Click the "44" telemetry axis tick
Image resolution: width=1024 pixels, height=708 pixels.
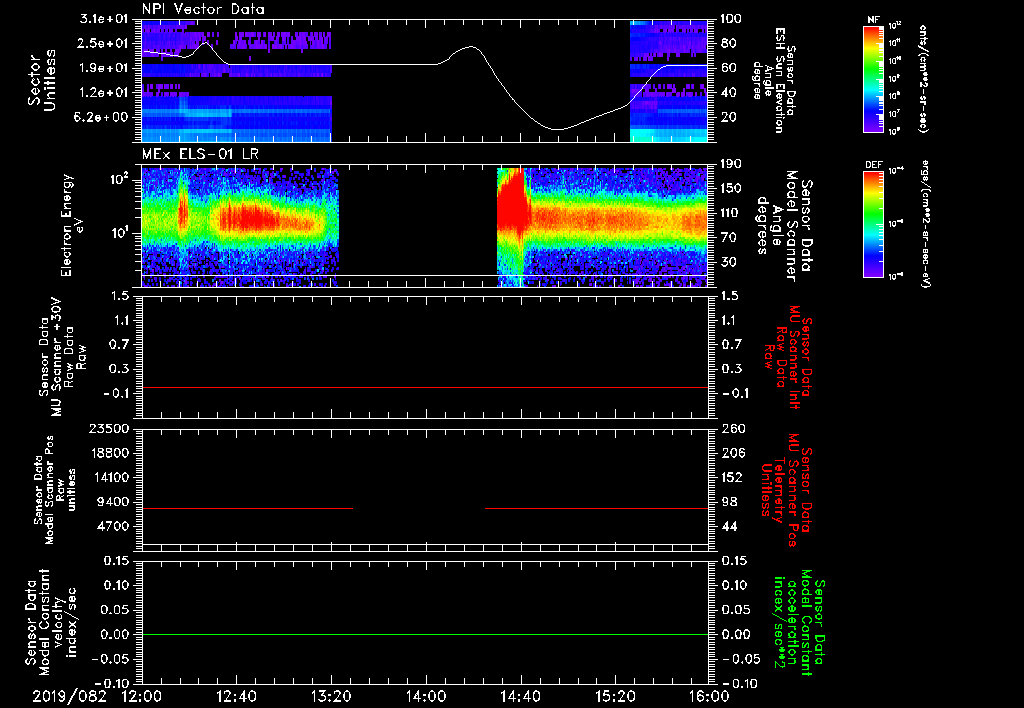[x=729, y=526]
